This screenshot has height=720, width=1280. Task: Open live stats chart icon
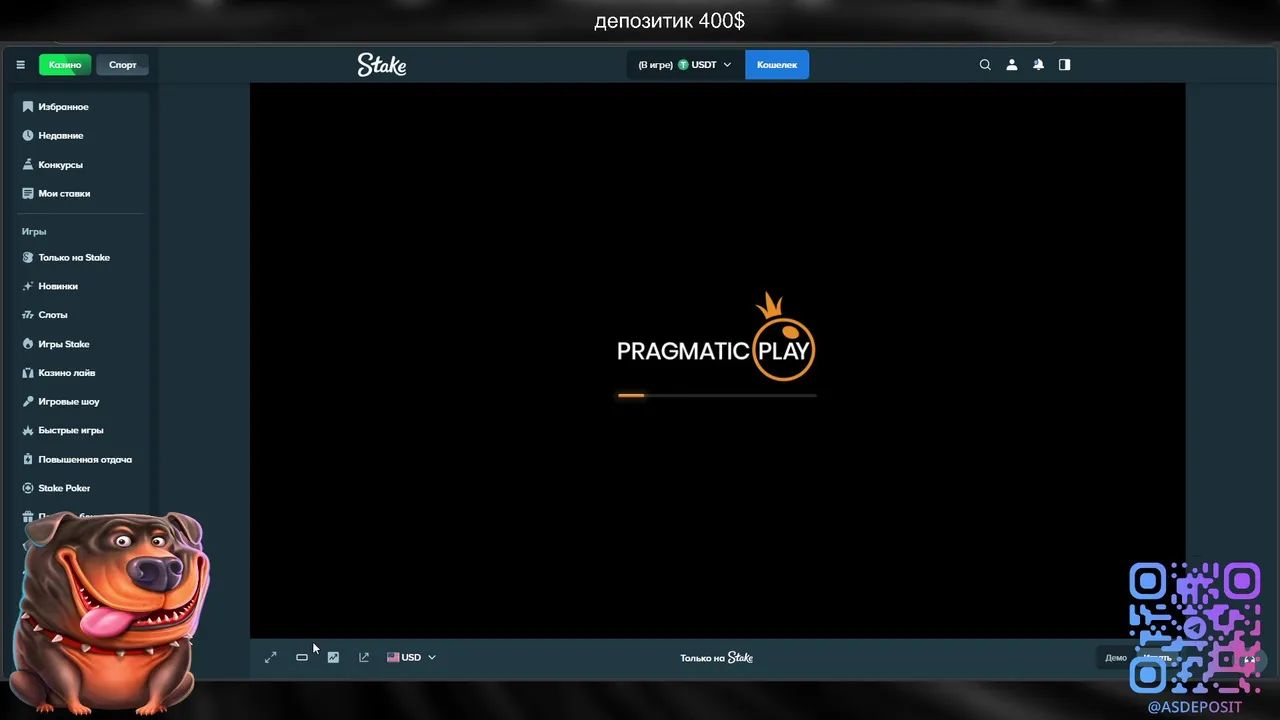tap(333, 658)
